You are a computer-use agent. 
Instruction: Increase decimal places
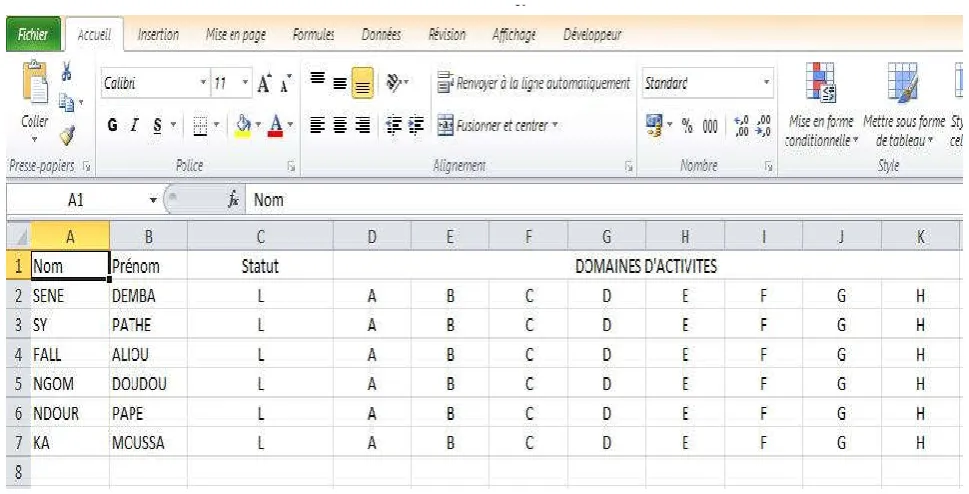[x=742, y=126]
